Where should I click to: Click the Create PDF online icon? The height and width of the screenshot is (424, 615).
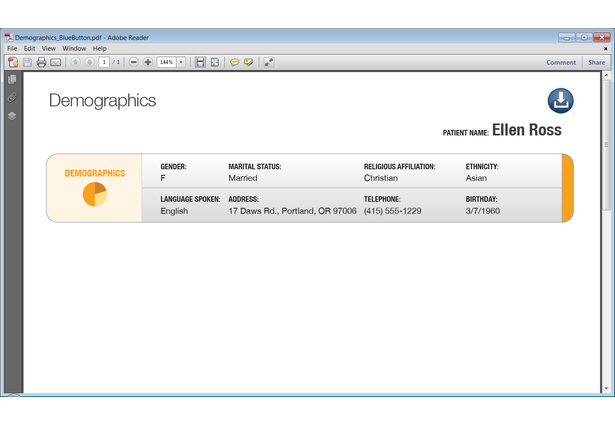click(13, 62)
